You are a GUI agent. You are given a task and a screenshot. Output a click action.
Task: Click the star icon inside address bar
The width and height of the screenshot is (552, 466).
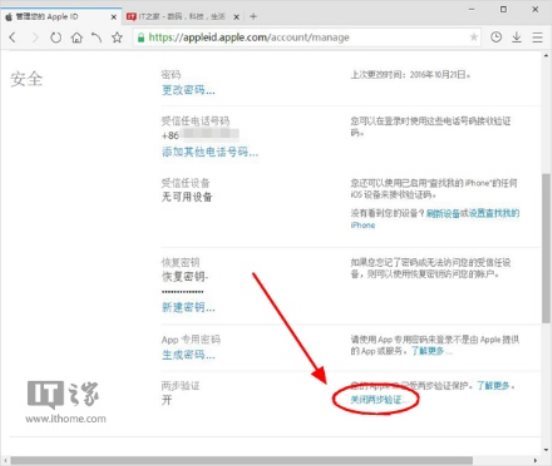(474, 37)
